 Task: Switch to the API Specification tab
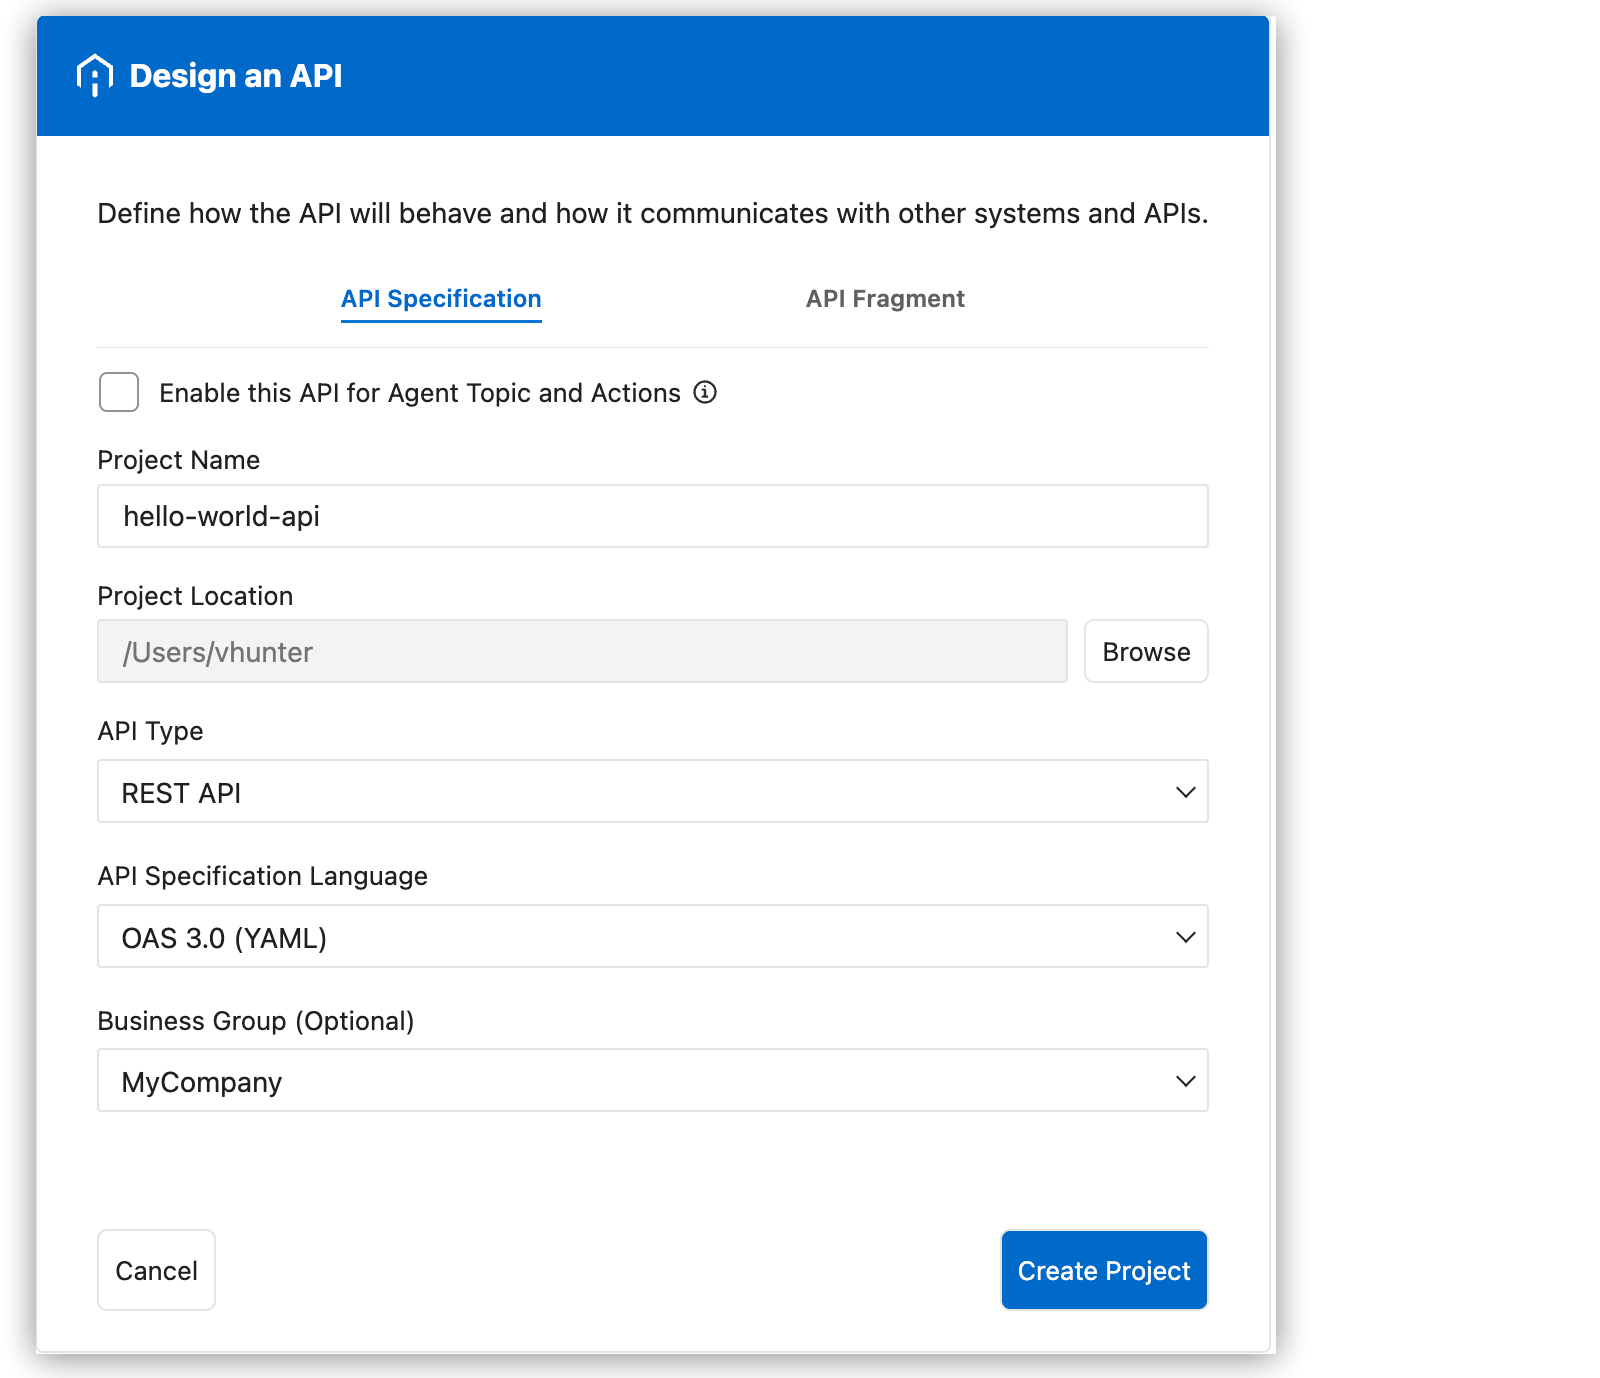click(441, 299)
